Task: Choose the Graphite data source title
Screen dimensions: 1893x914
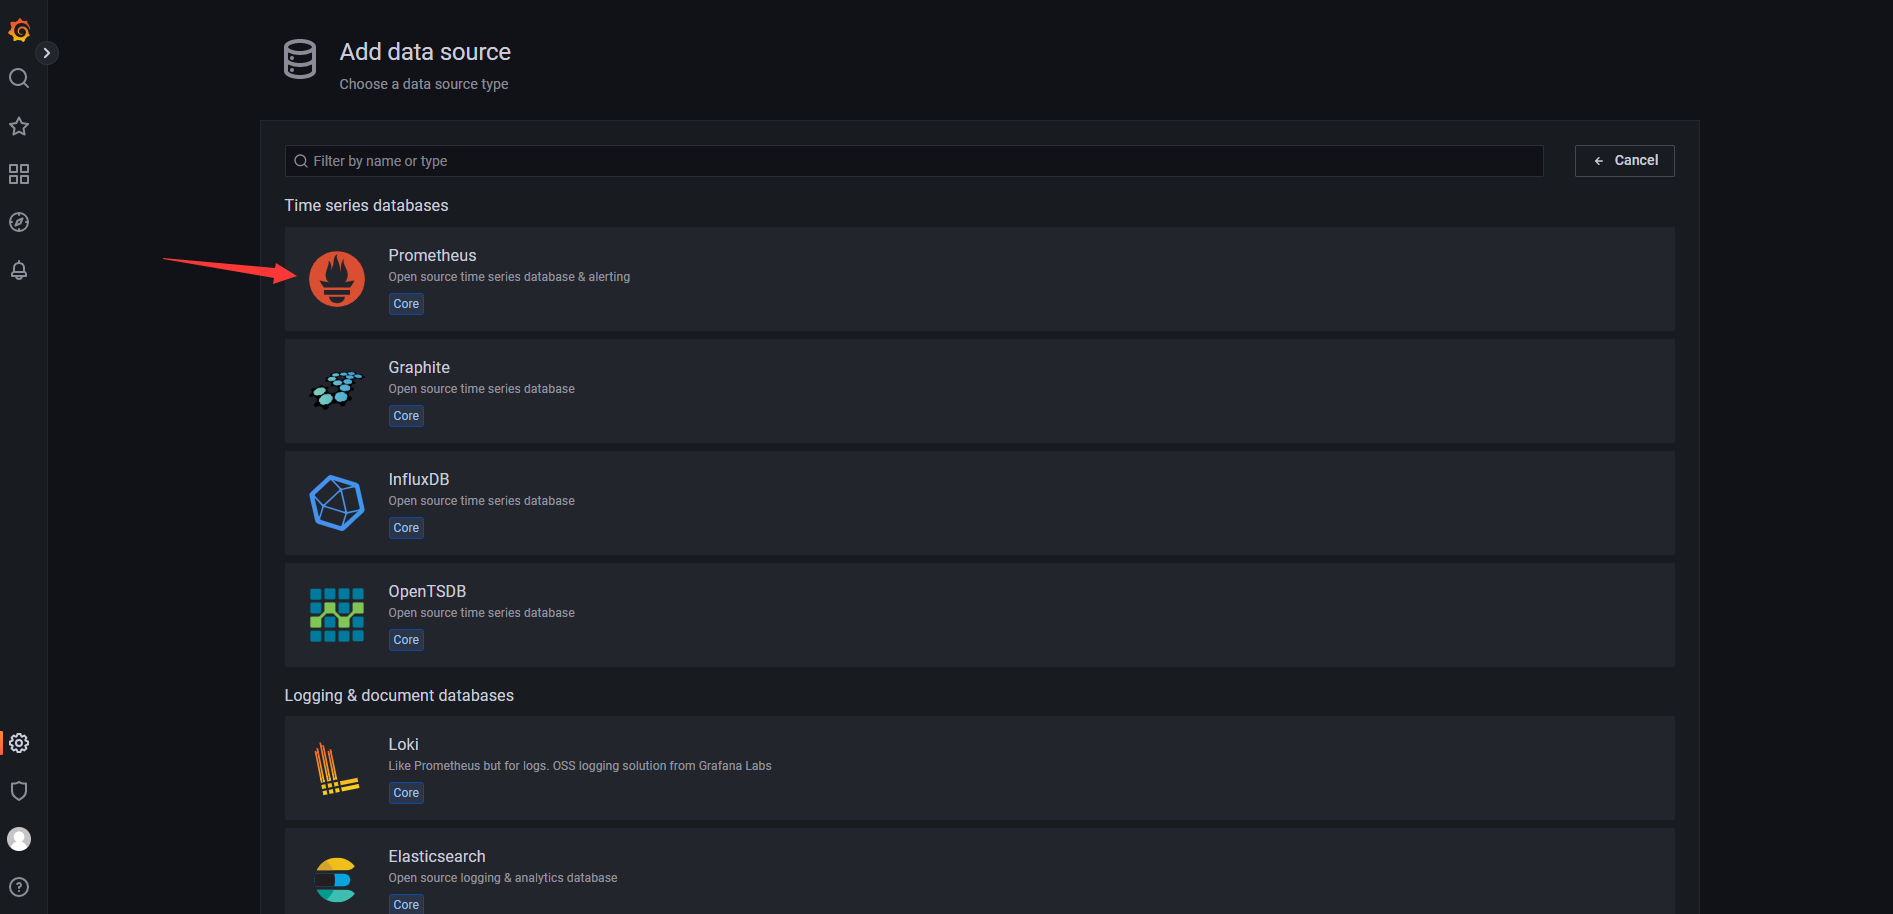Action: coord(419,368)
